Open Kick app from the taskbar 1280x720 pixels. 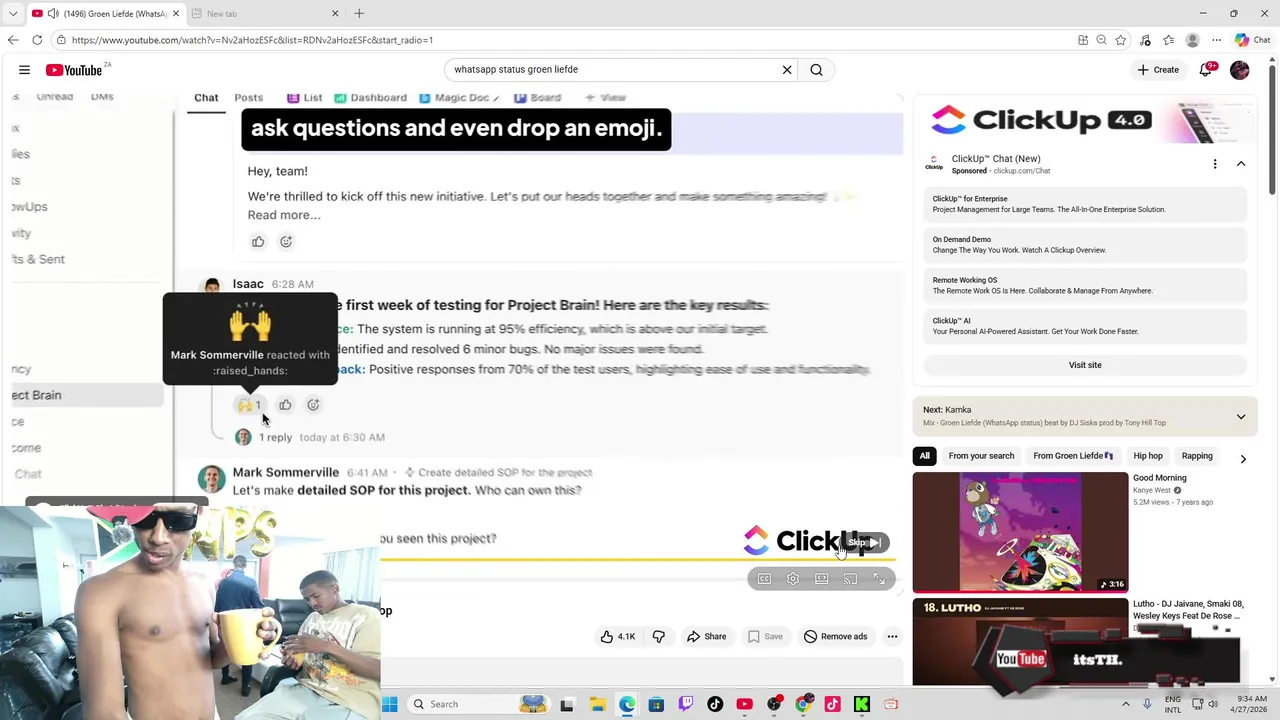coord(862,704)
